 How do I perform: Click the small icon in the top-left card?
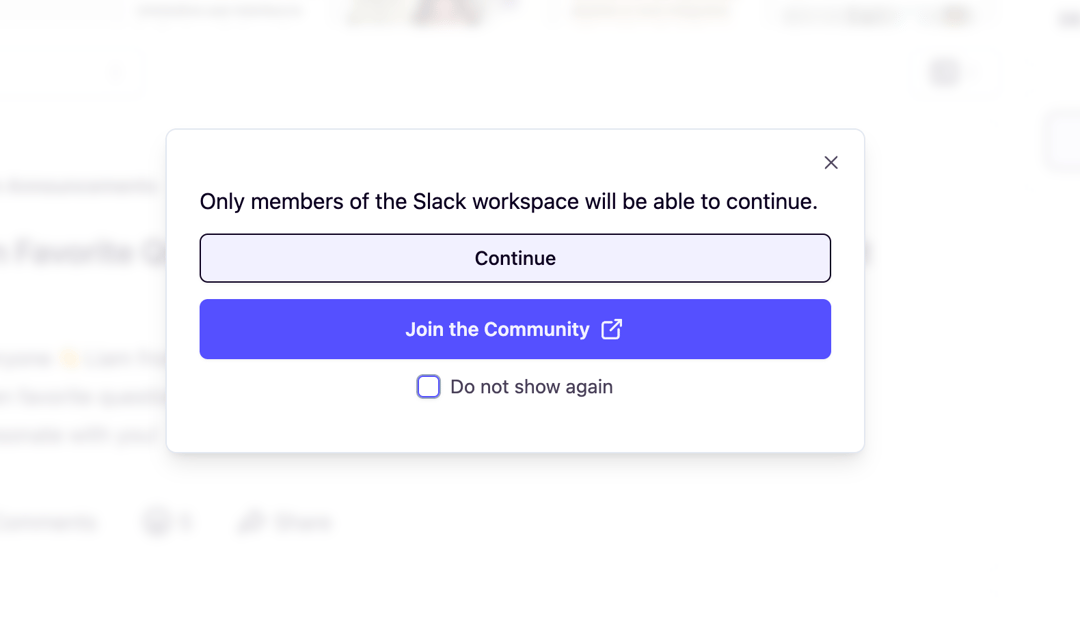[114, 72]
